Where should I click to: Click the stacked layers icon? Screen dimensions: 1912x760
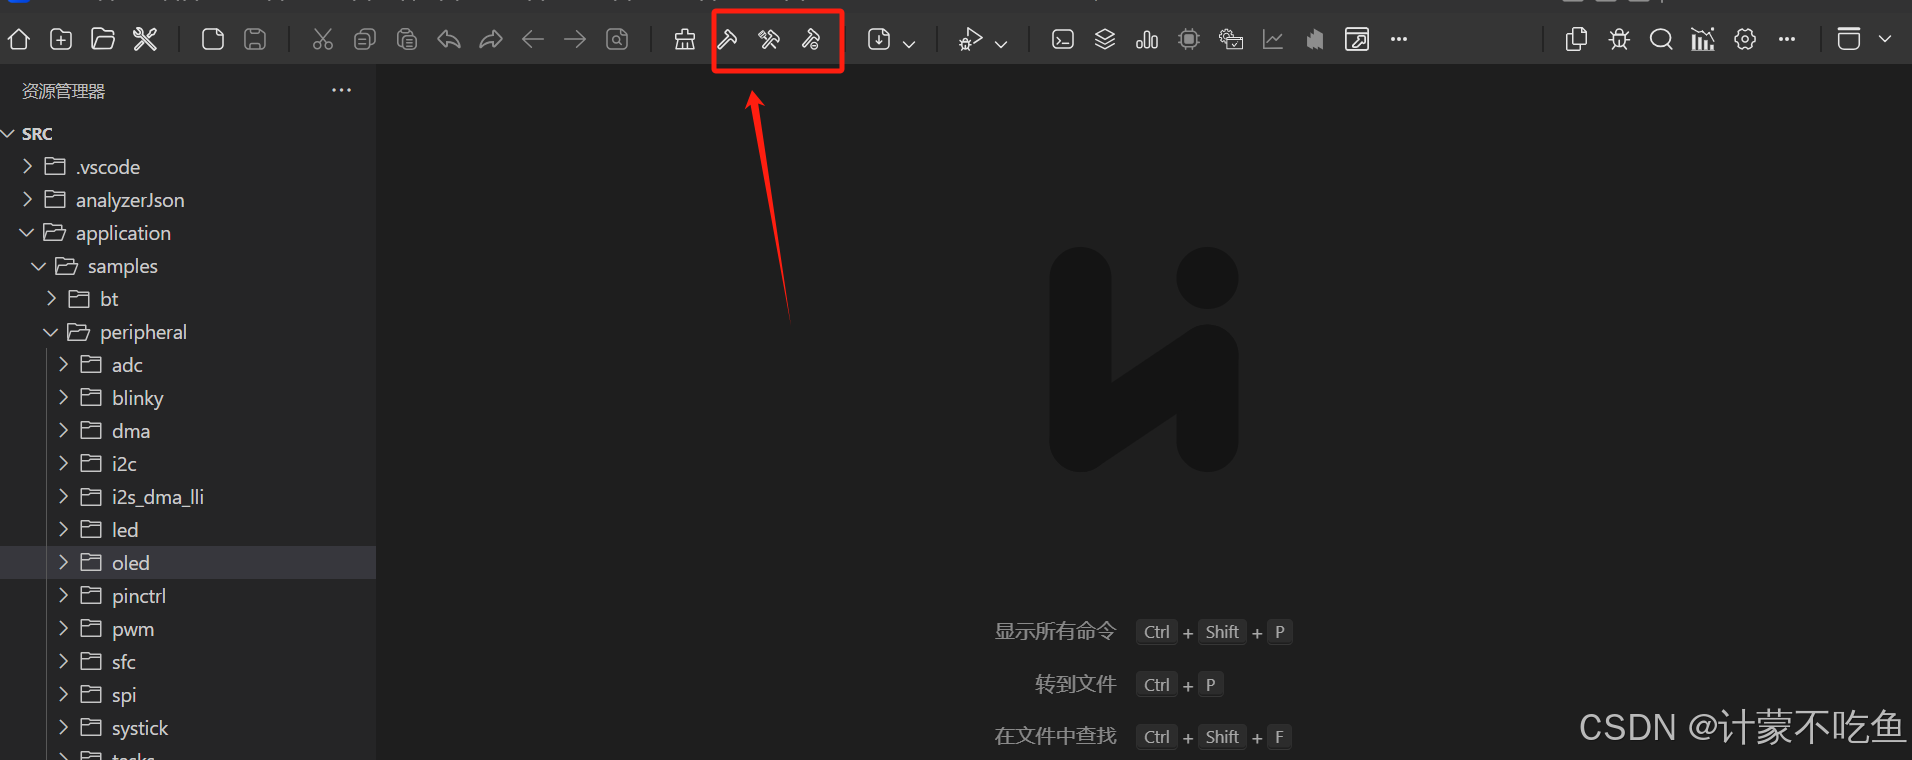coord(1105,39)
